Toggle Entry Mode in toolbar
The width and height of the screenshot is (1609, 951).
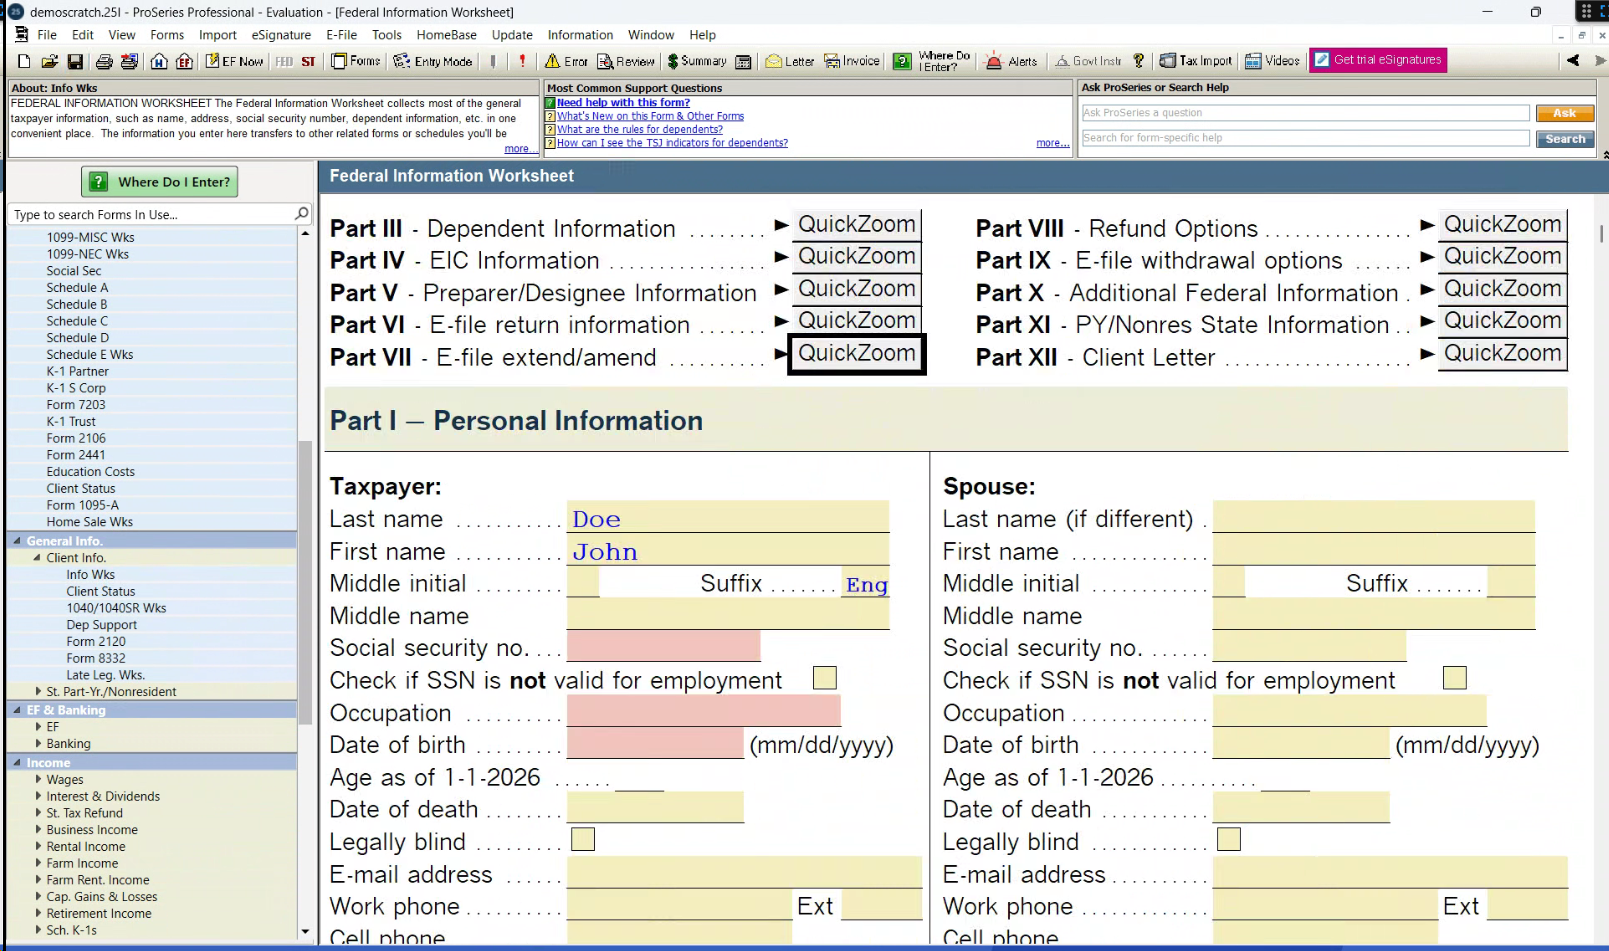tap(433, 61)
